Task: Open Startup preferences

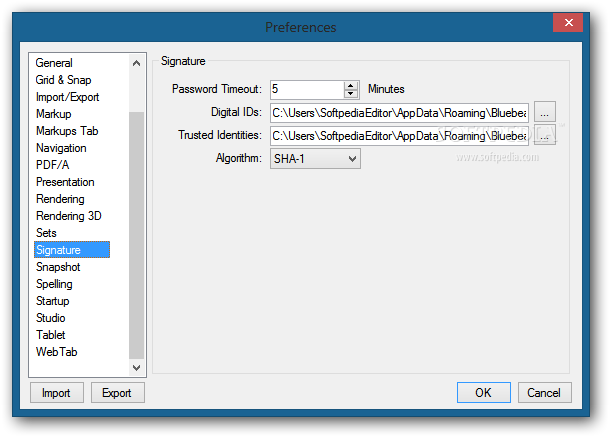Action: [x=53, y=301]
